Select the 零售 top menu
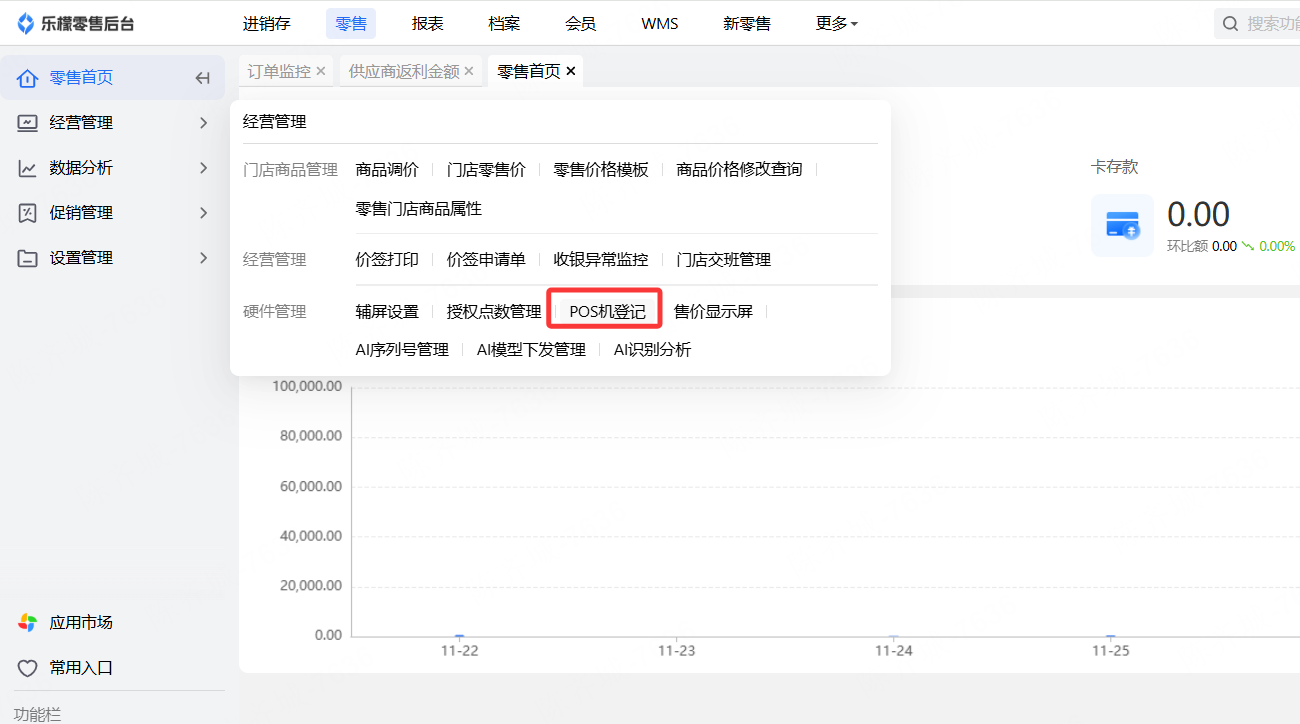 (351, 23)
